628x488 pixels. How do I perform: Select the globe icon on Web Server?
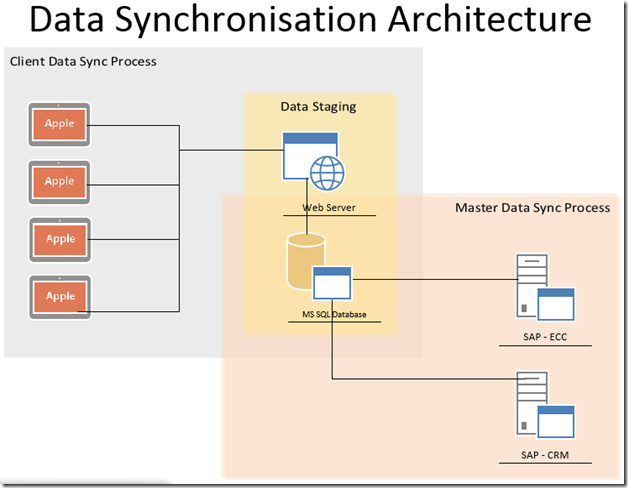(326, 174)
